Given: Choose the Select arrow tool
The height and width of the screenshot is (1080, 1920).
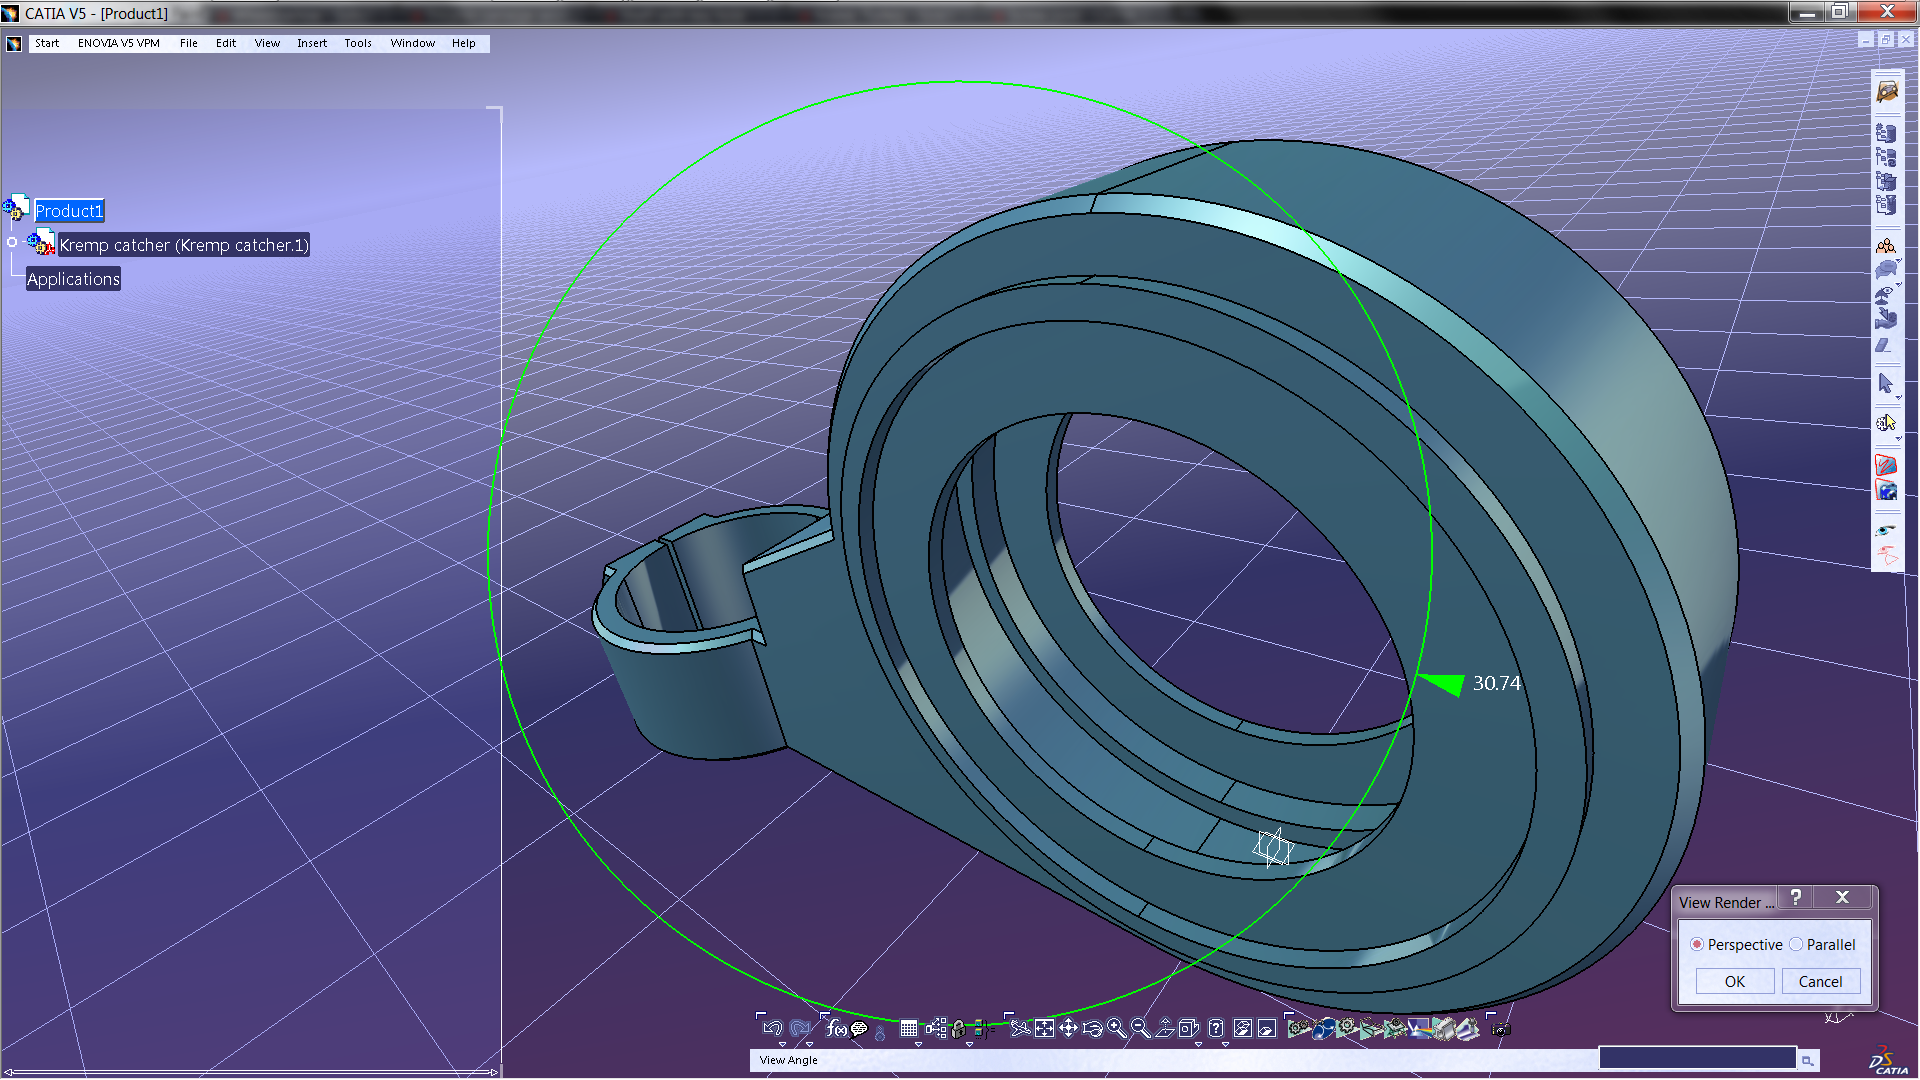Looking at the screenshot, I should [1886, 384].
